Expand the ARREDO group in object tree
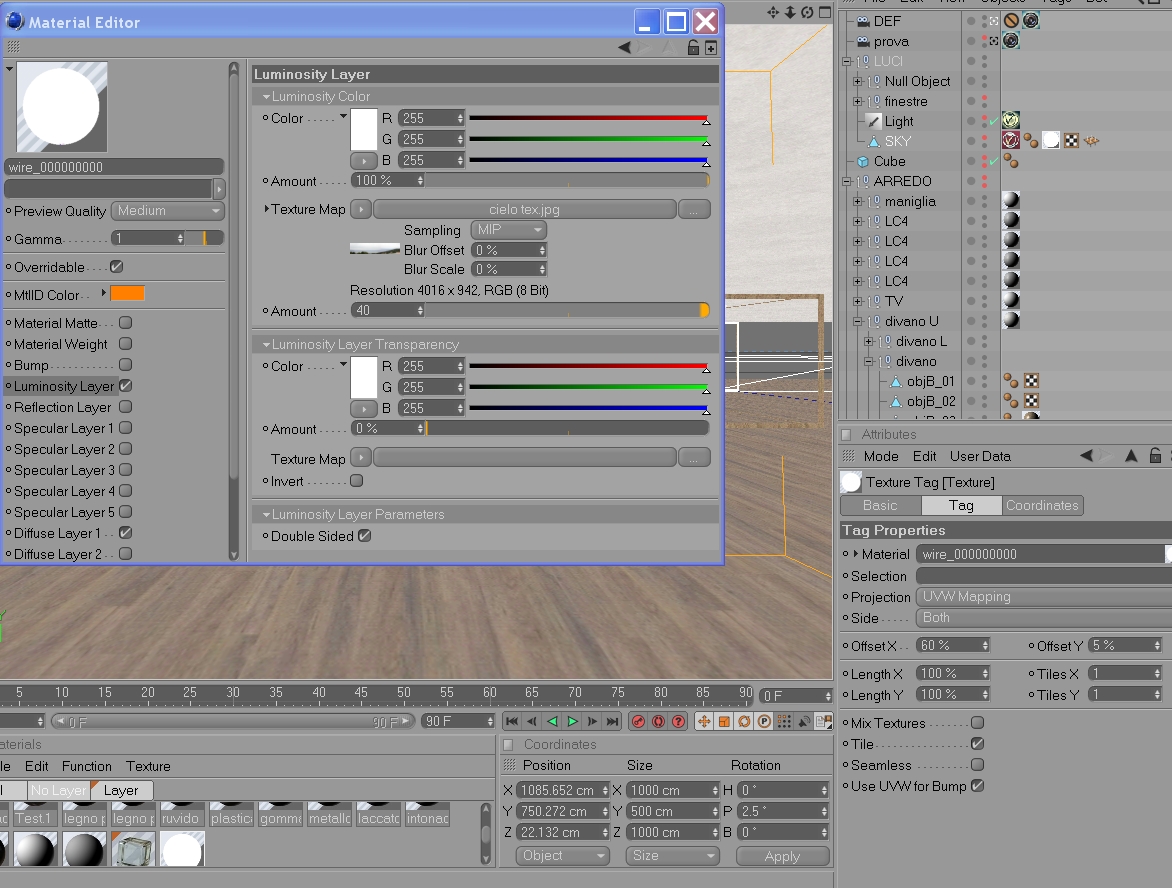 847,181
